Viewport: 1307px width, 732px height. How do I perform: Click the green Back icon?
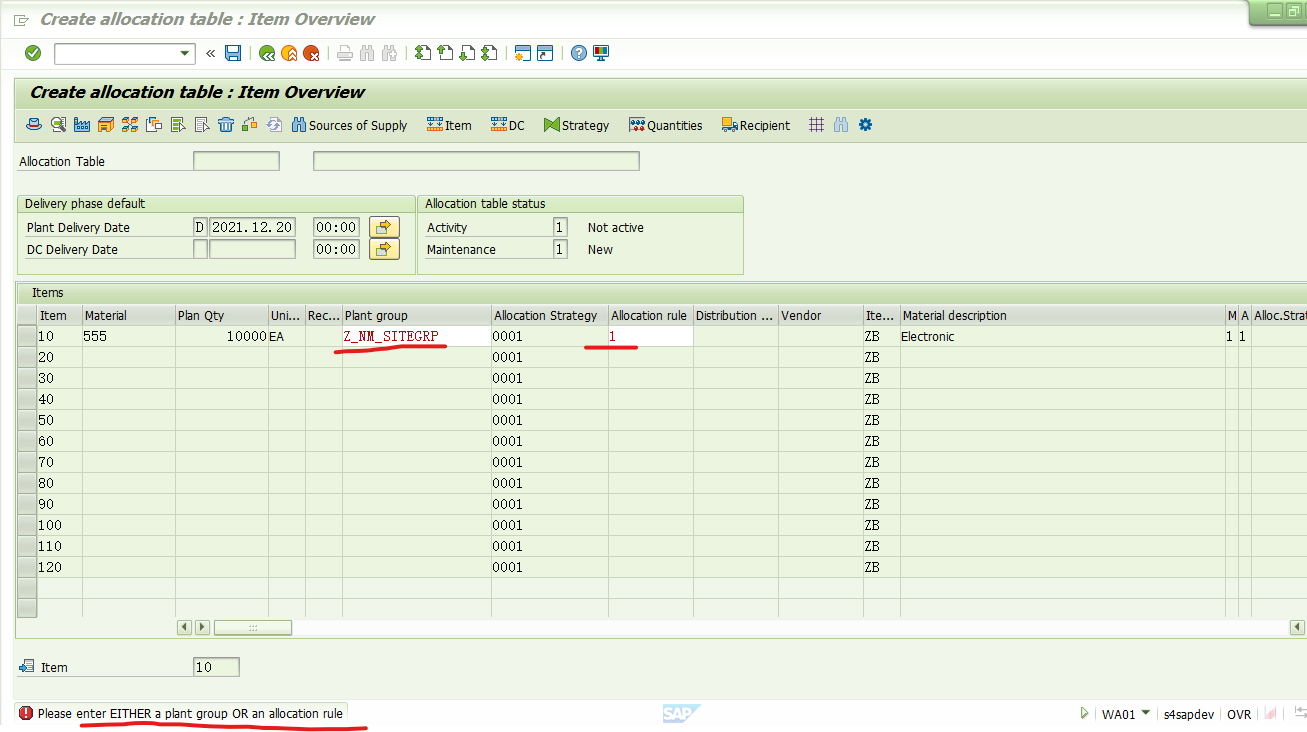pos(267,53)
